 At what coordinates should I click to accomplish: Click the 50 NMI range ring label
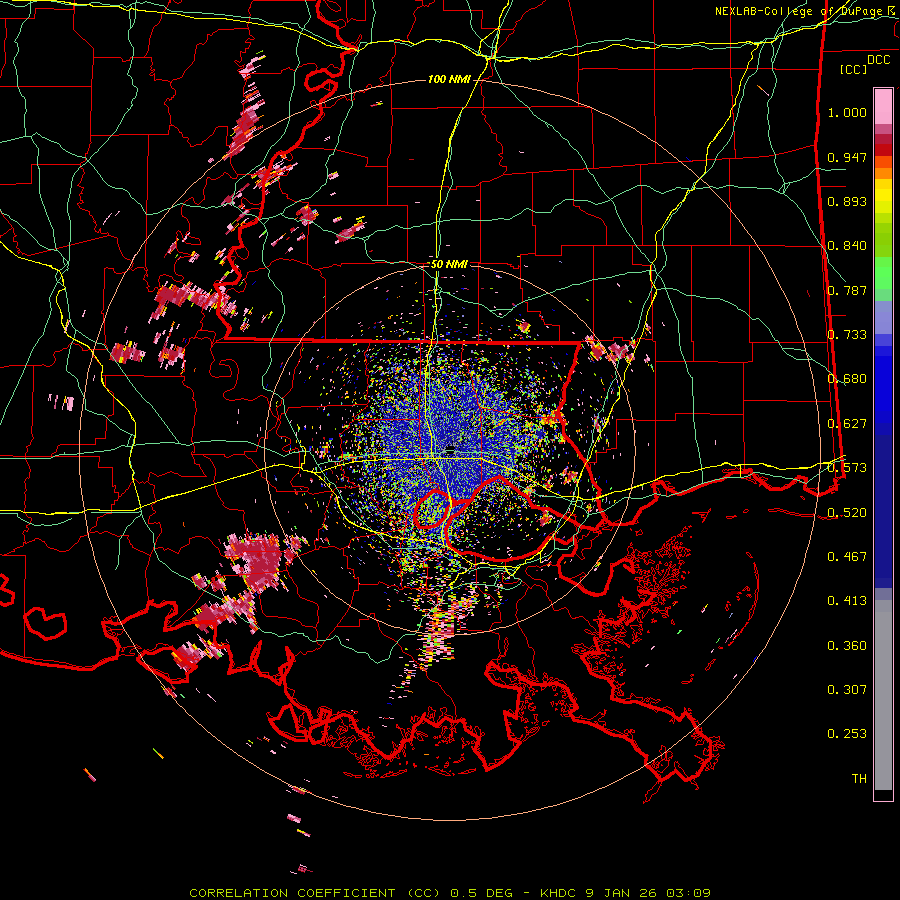pyautogui.click(x=449, y=264)
